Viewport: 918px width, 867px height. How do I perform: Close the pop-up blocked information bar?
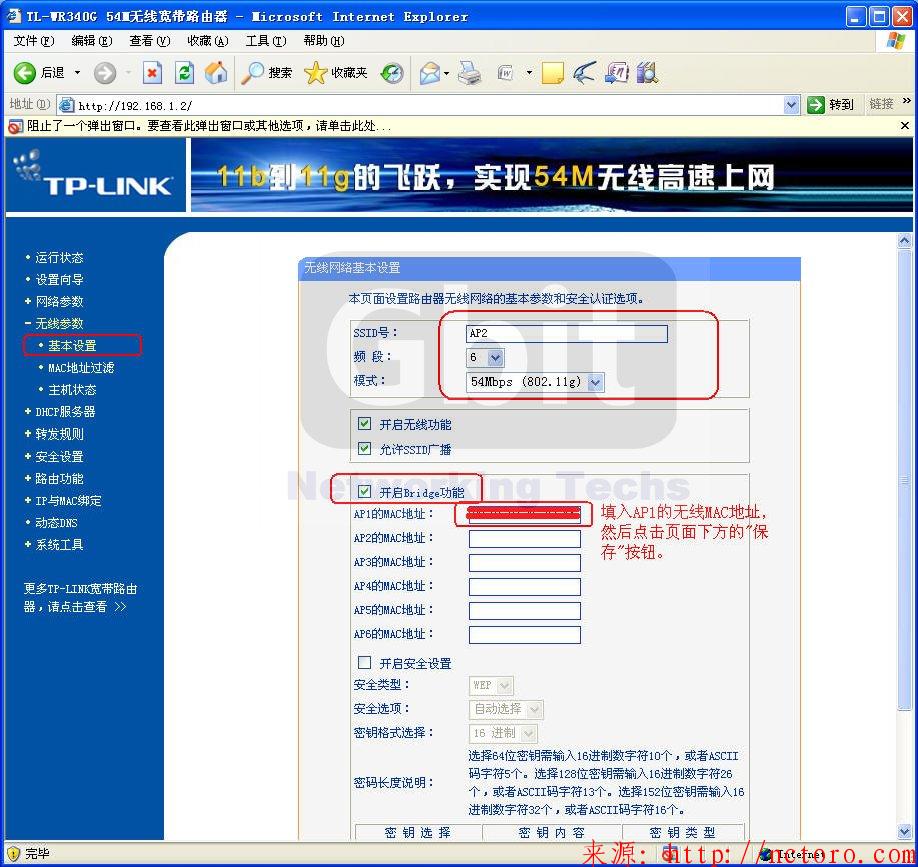pos(905,125)
